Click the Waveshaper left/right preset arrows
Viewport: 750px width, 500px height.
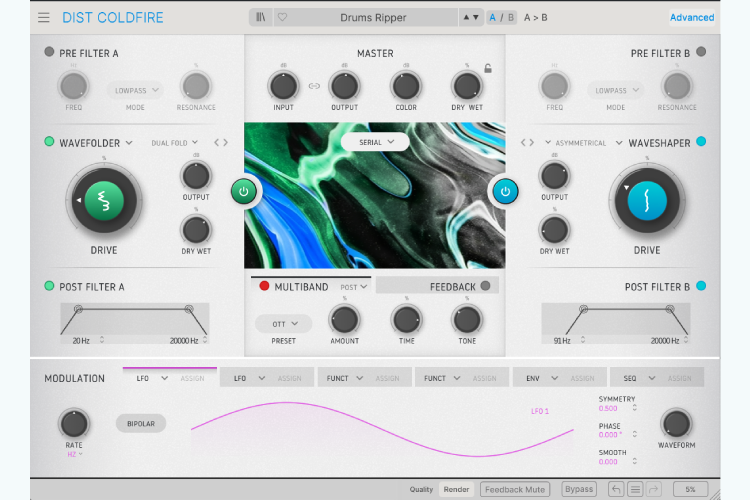tap(527, 143)
